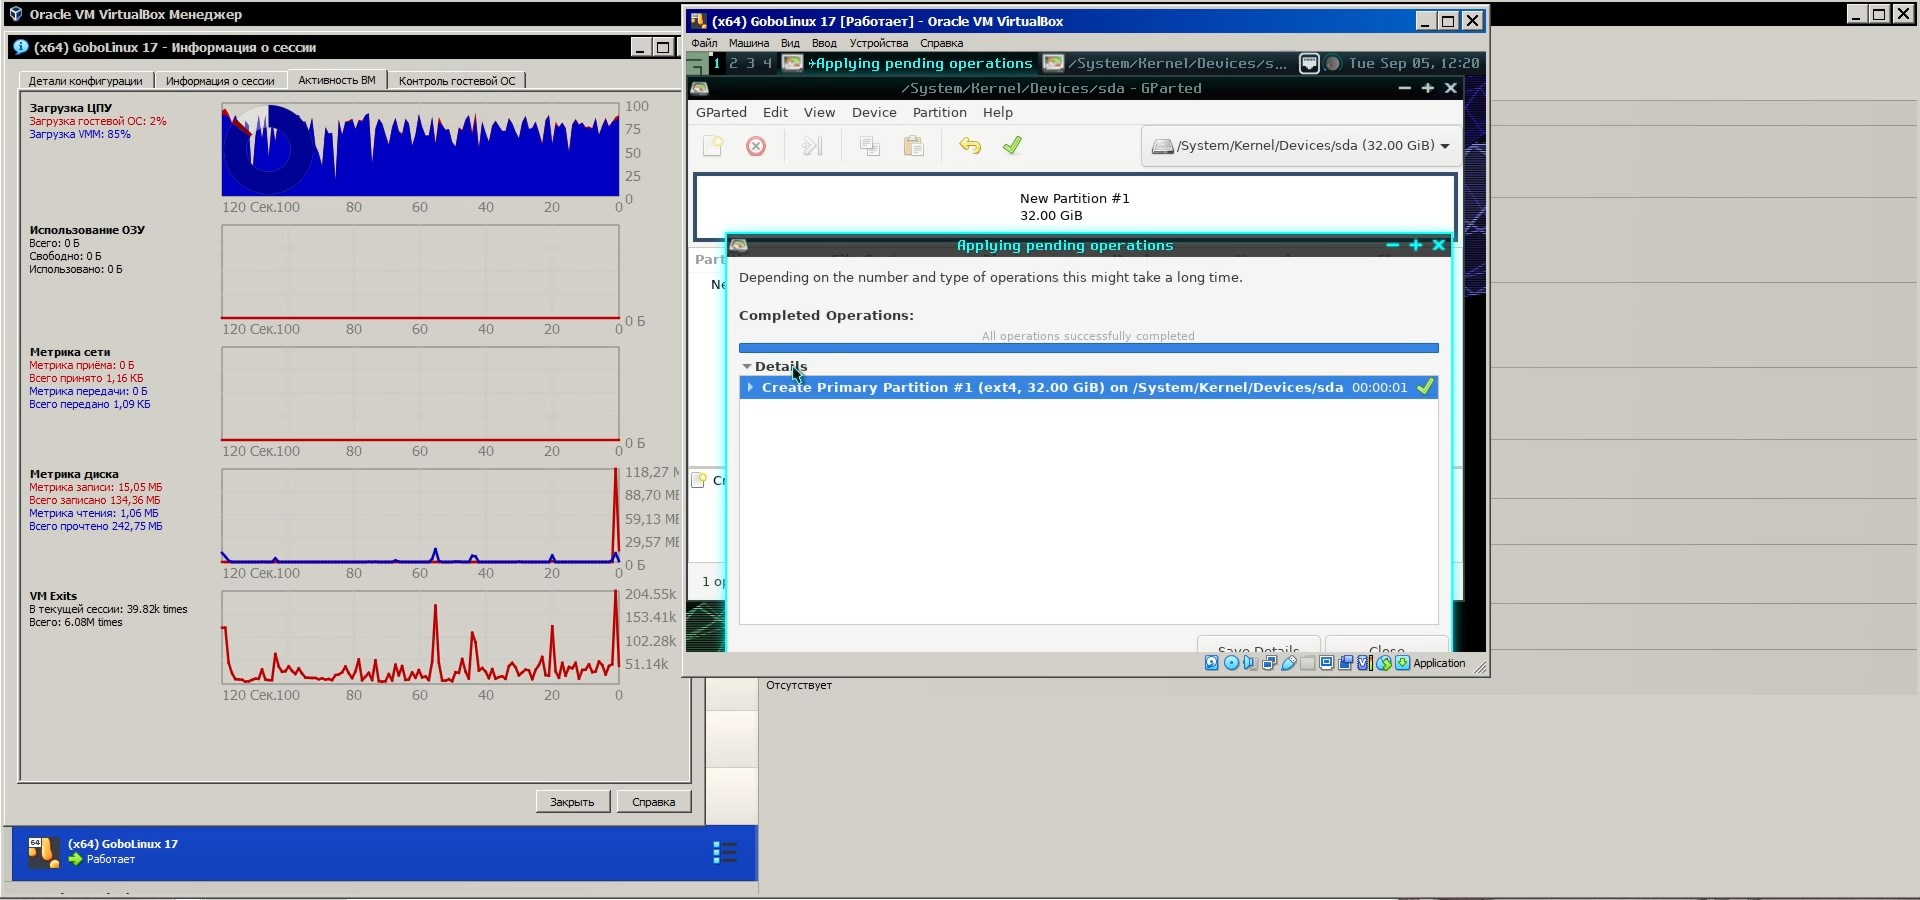
Task: Open the sda device selector dropdown
Action: 1300,146
